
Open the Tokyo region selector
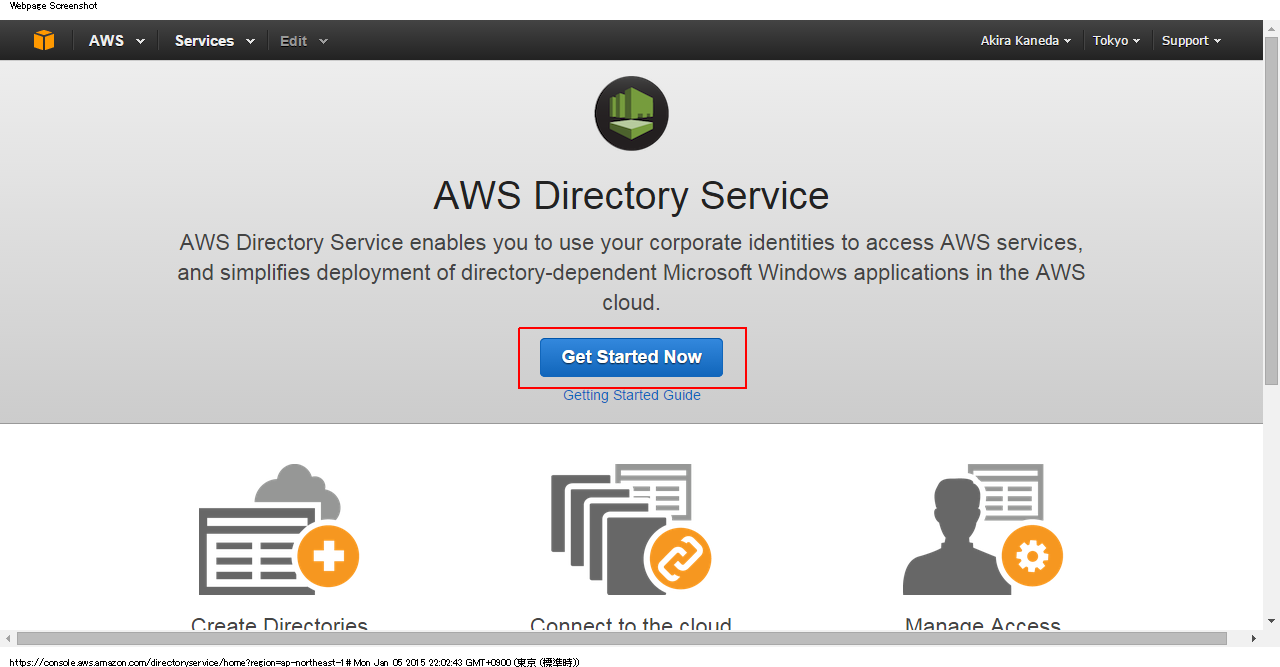pyautogui.click(x=1116, y=41)
